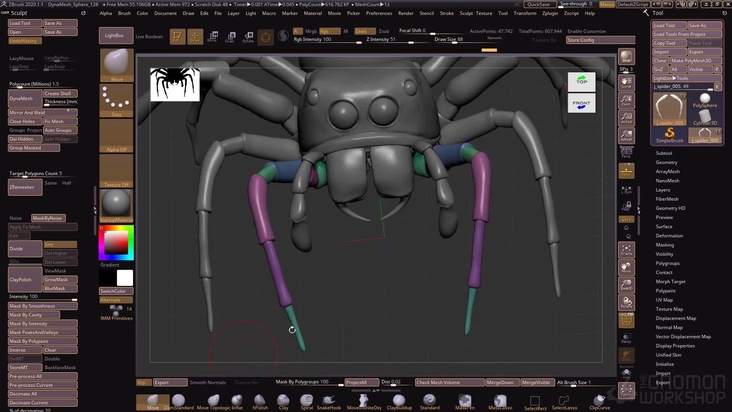This screenshot has width=732, height=412.
Task: Pick the SelectLasso brush
Action: tap(564, 402)
